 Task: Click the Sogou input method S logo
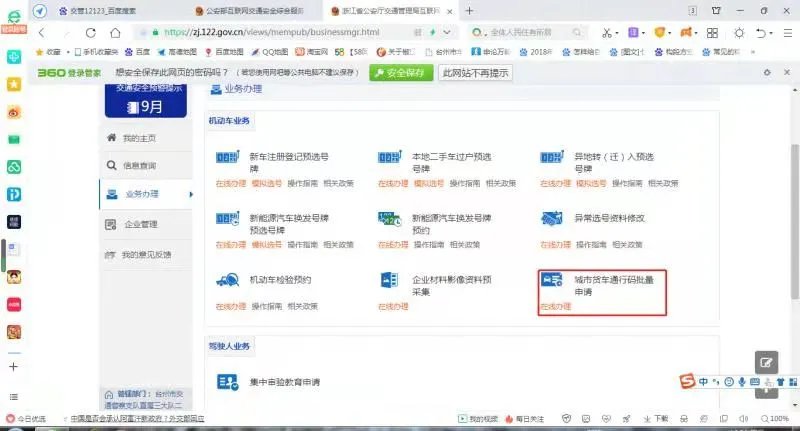click(x=687, y=381)
